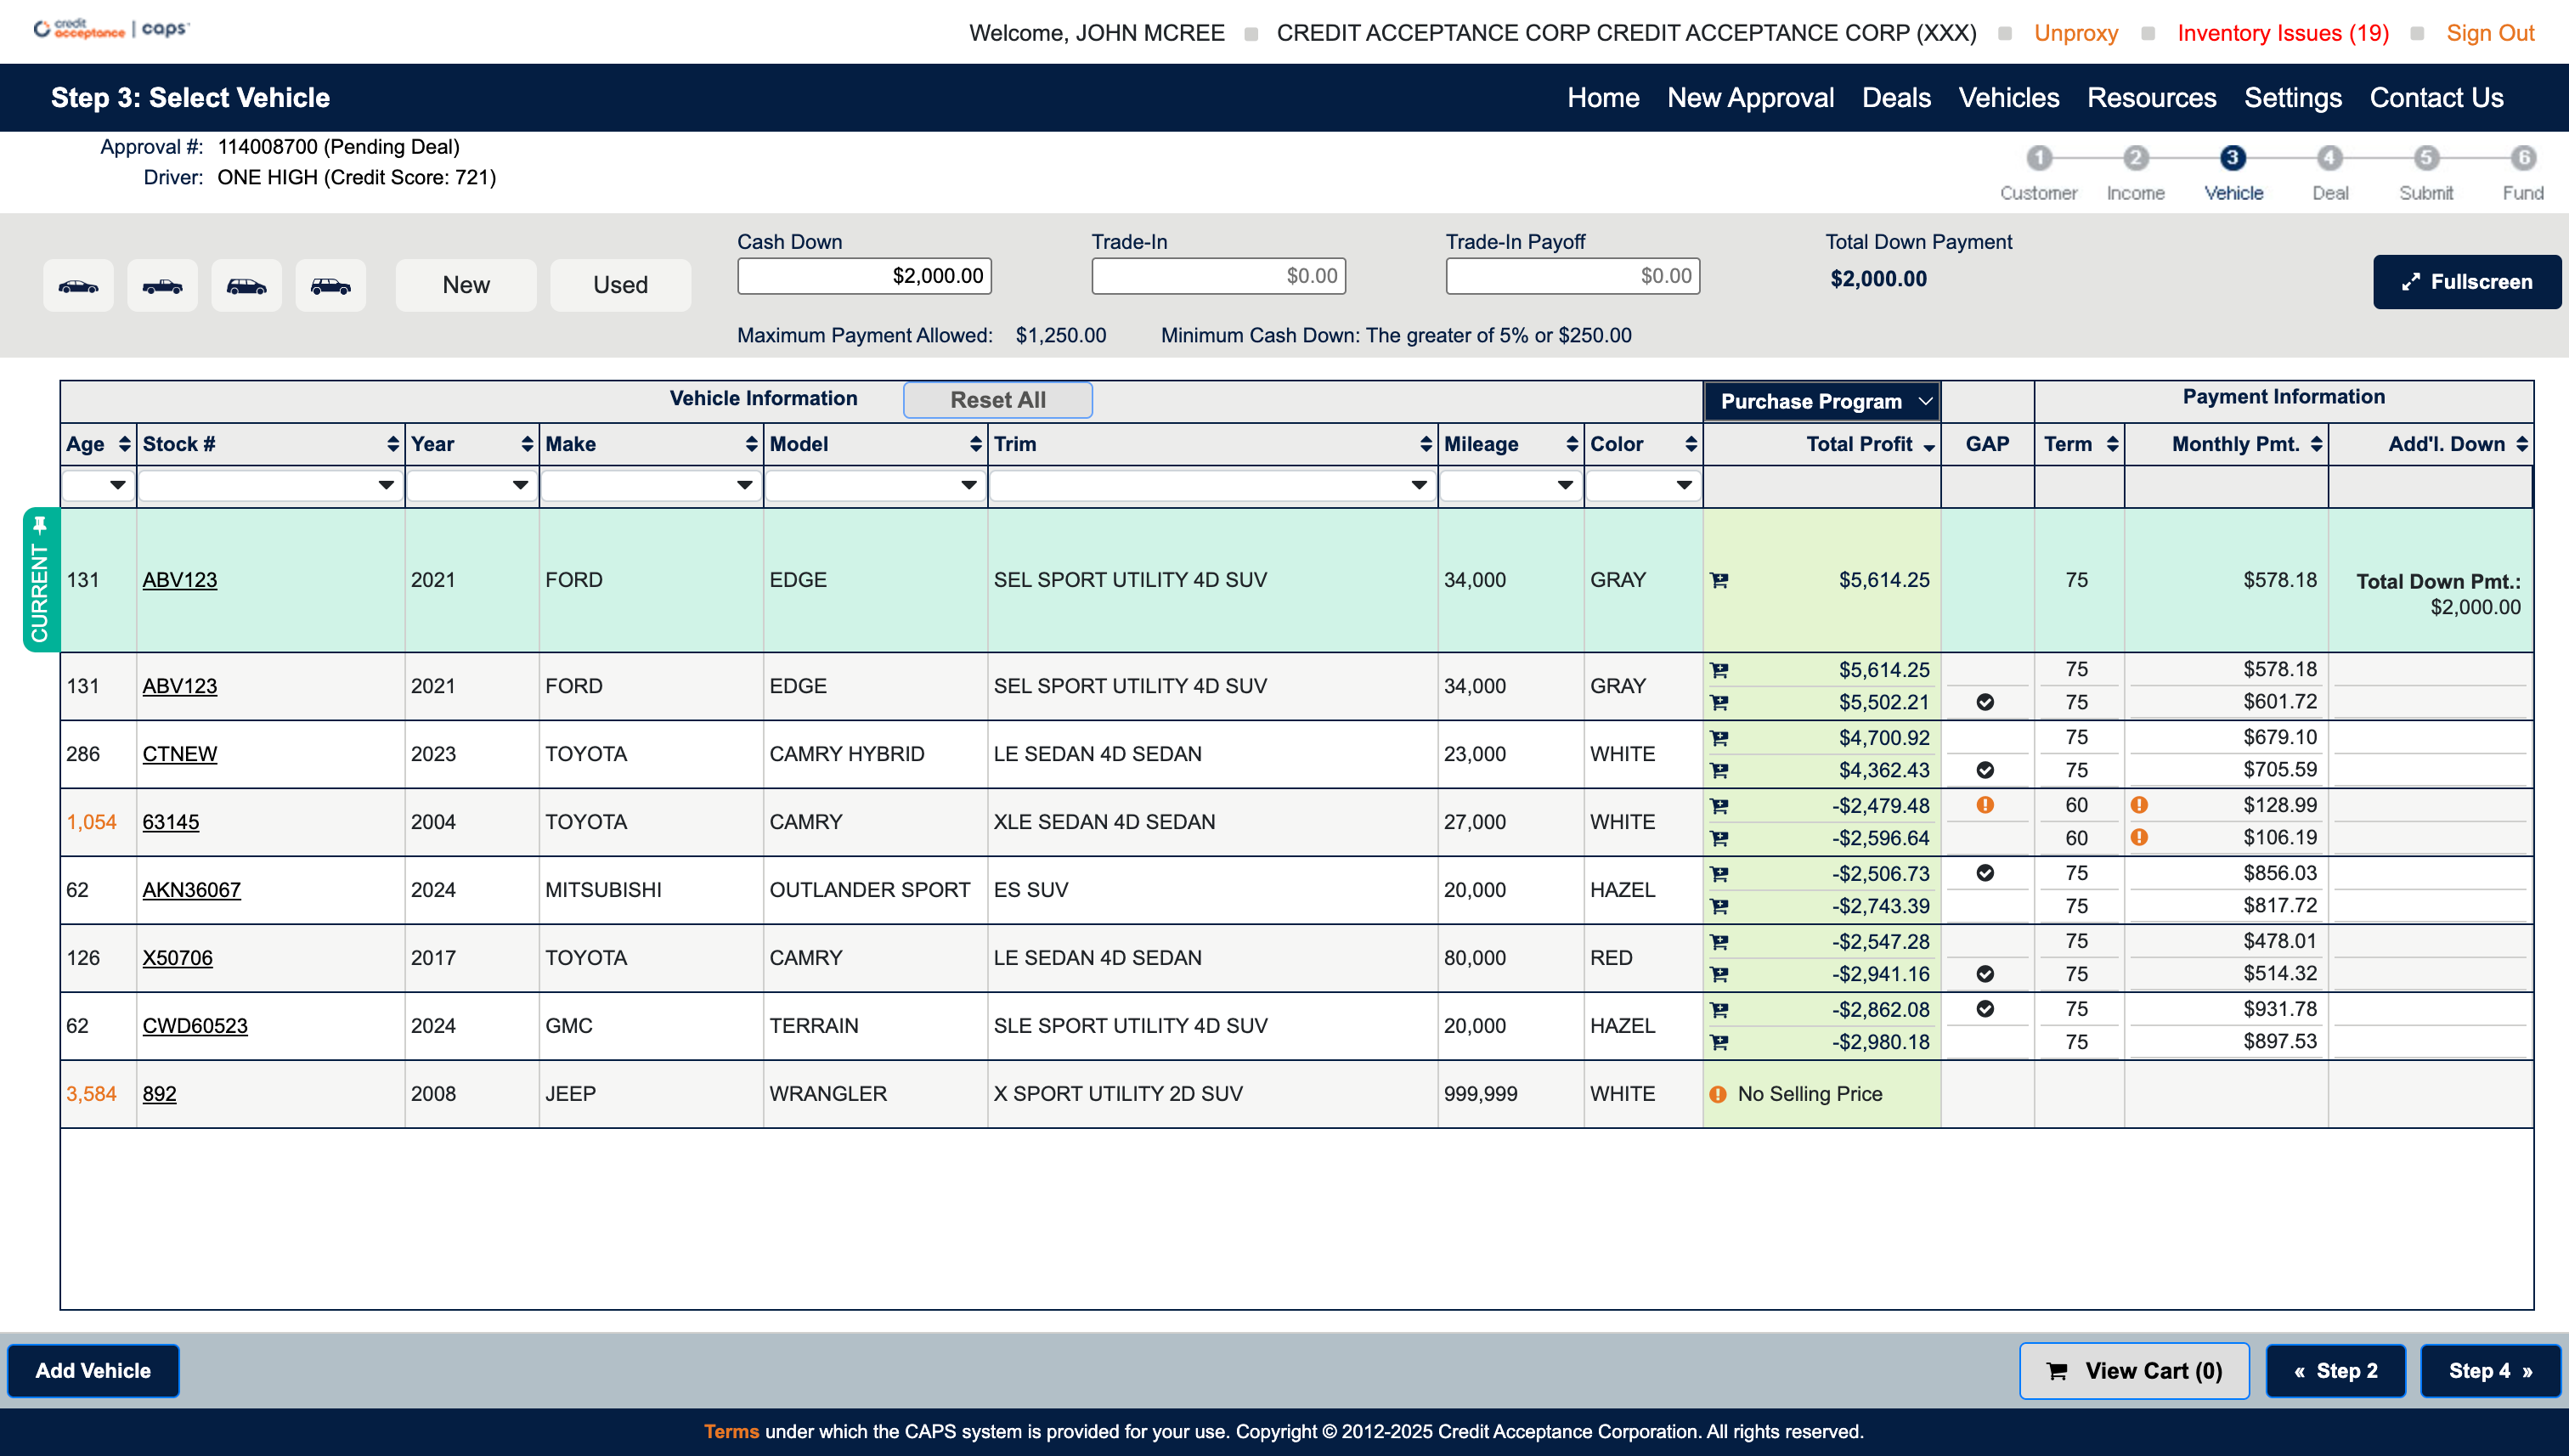Click cart icon beside -$2,479.48 profit
Viewport: 2569px width, 1456px height.
1719,806
